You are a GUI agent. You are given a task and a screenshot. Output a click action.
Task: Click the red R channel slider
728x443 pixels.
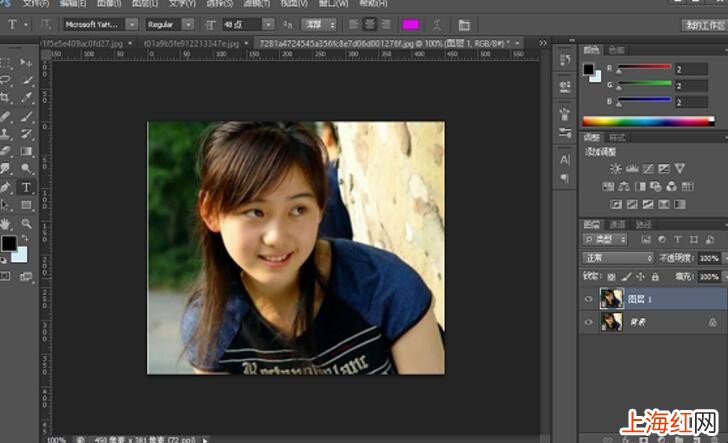pos(644,68)
